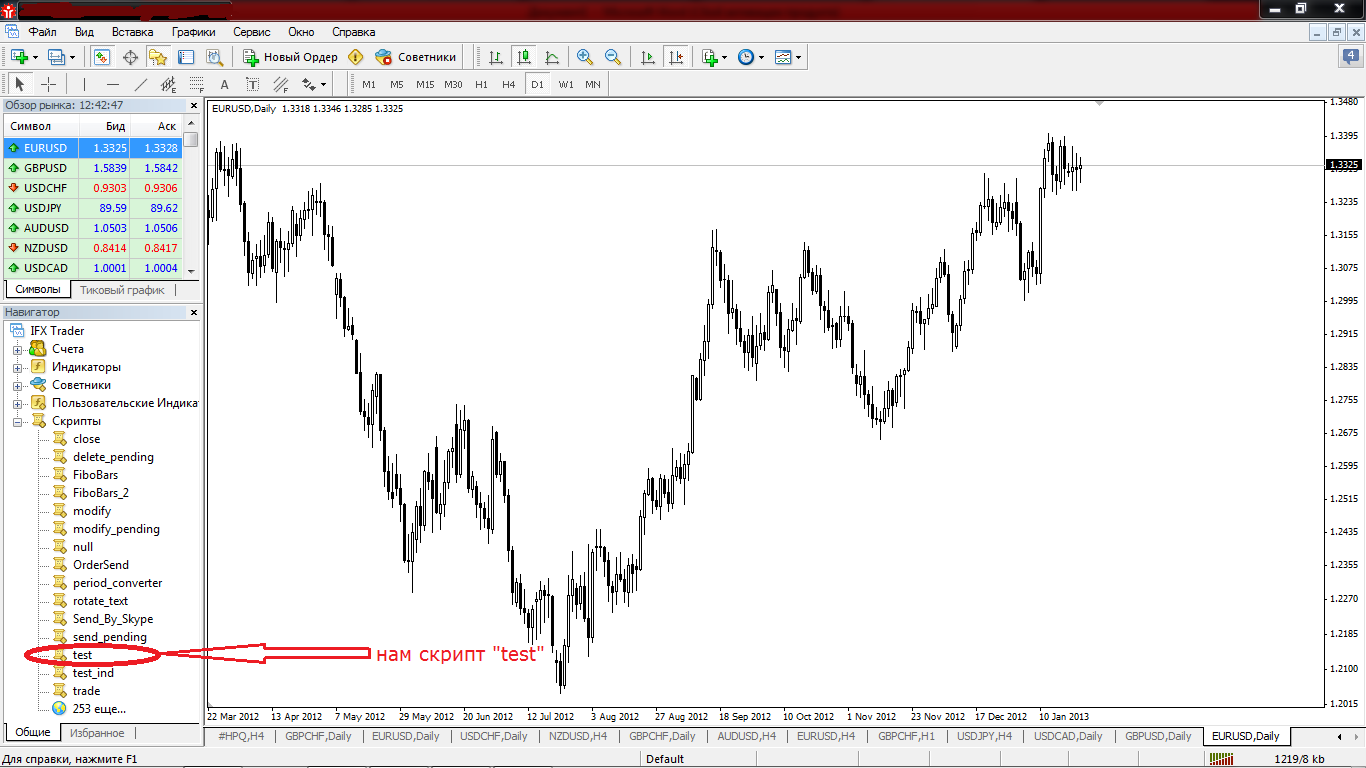Toggle chart auto scroll
The image size is (1366, 768).
(x=648, y=57)
